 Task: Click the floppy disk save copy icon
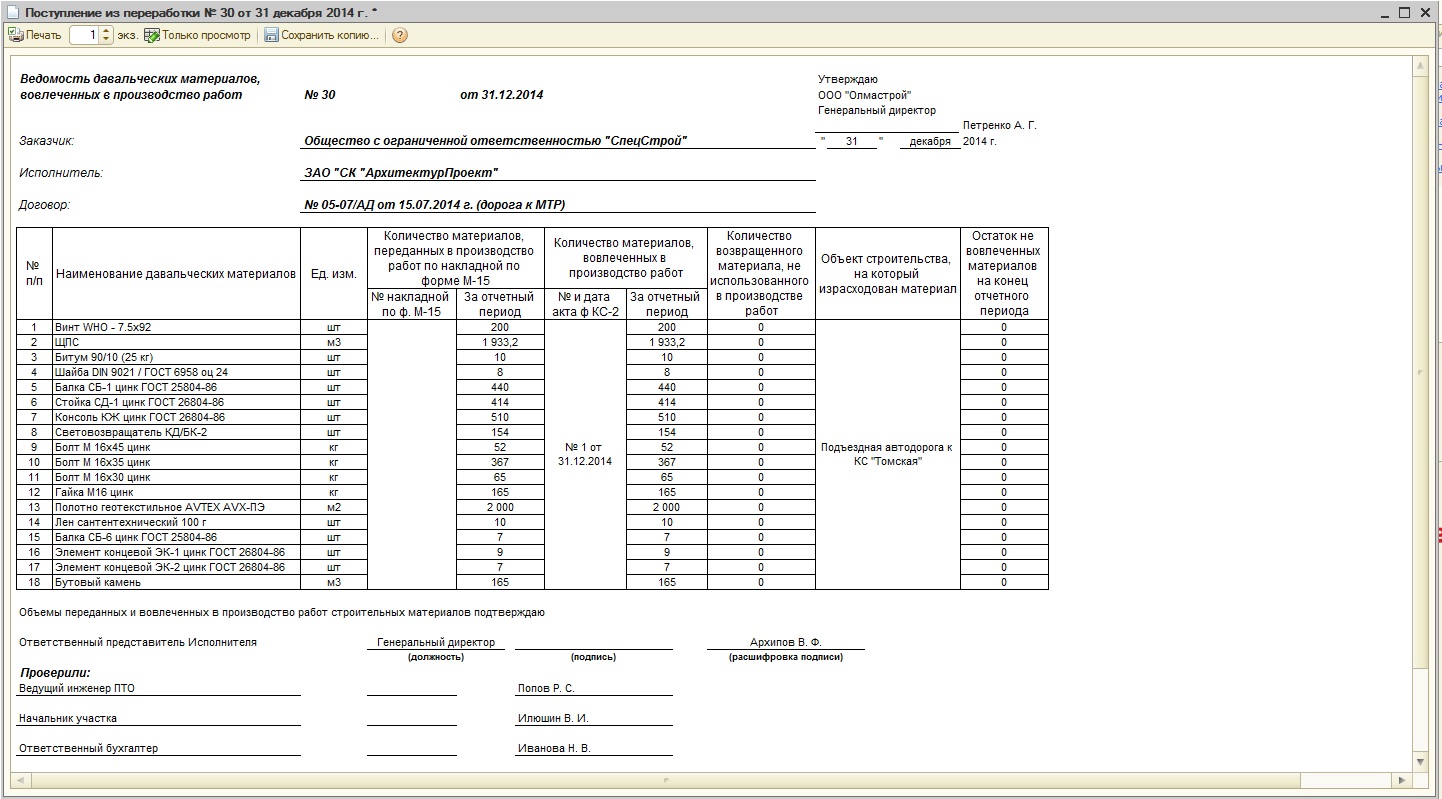(271, 35)
